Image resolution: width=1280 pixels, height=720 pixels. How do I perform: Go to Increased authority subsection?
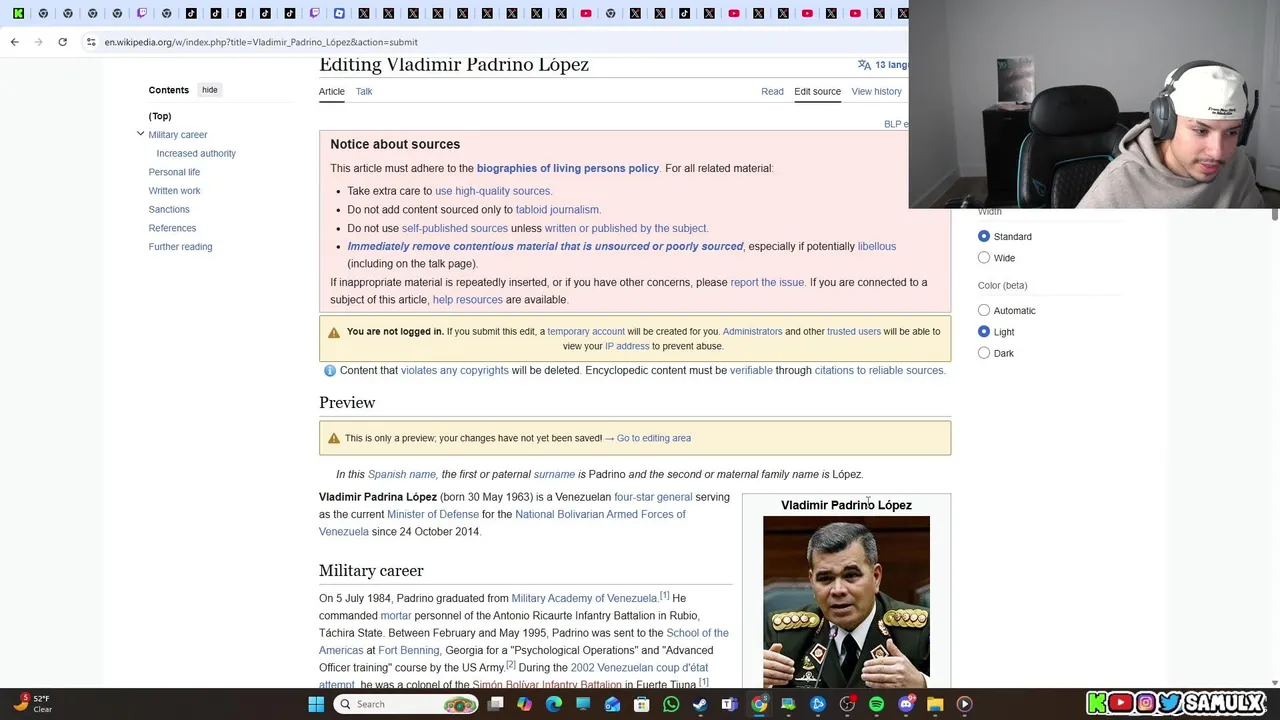(x=196, y=153)
